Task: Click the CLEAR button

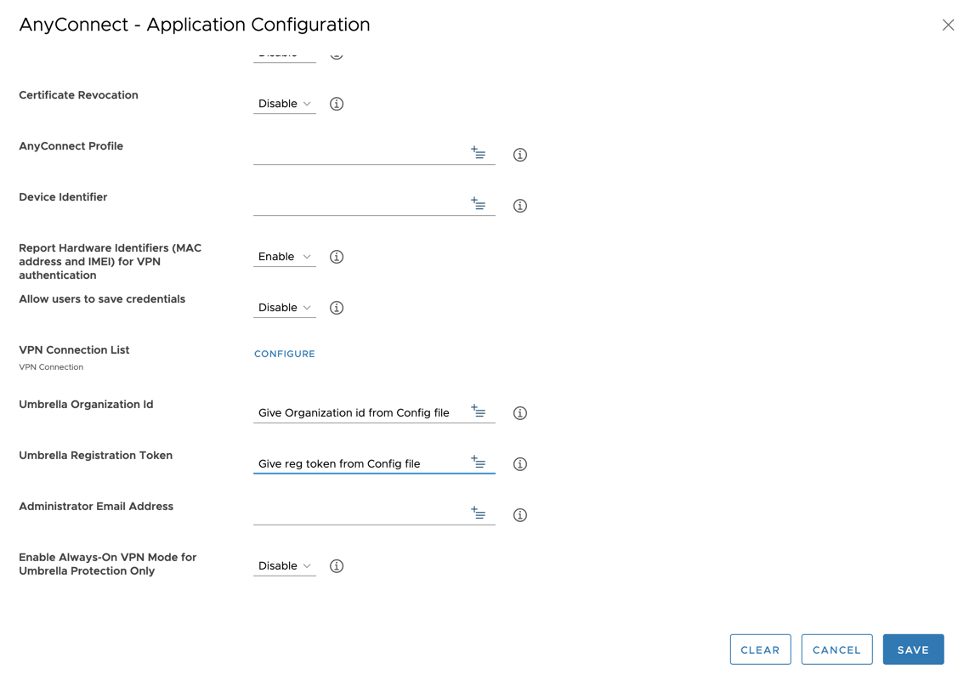Action: (x=760, y=650)
